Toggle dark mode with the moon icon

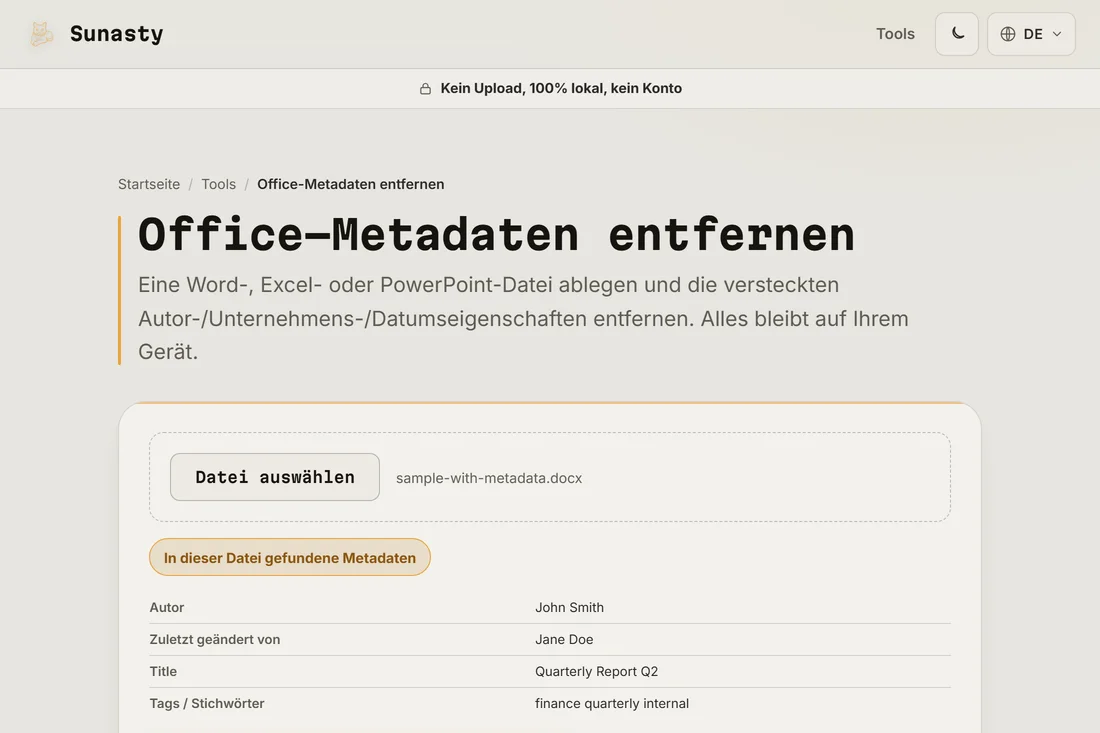click(957, 34)
